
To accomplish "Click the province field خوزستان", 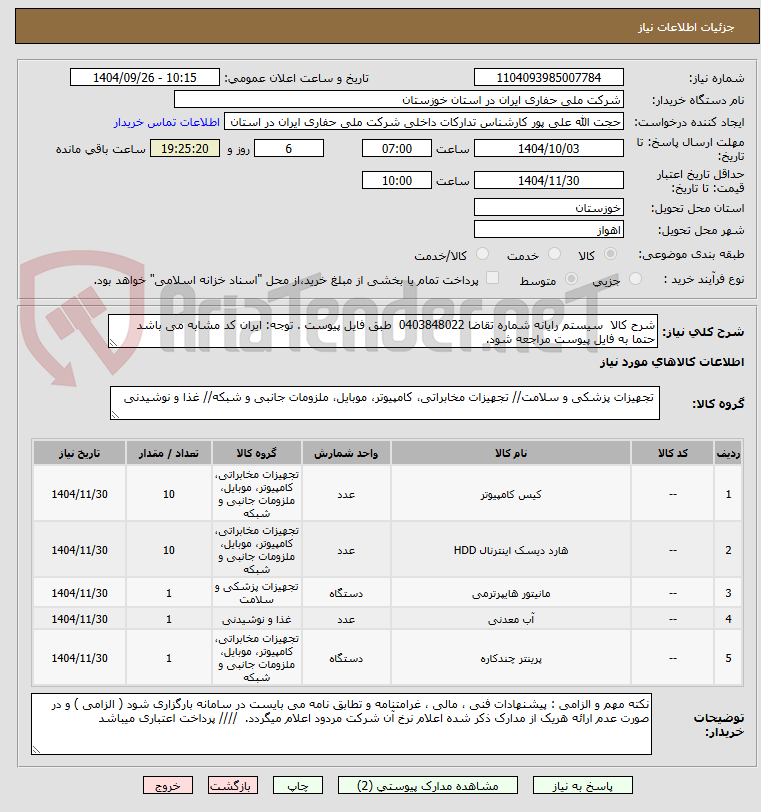I will click(x=549, y=208).
